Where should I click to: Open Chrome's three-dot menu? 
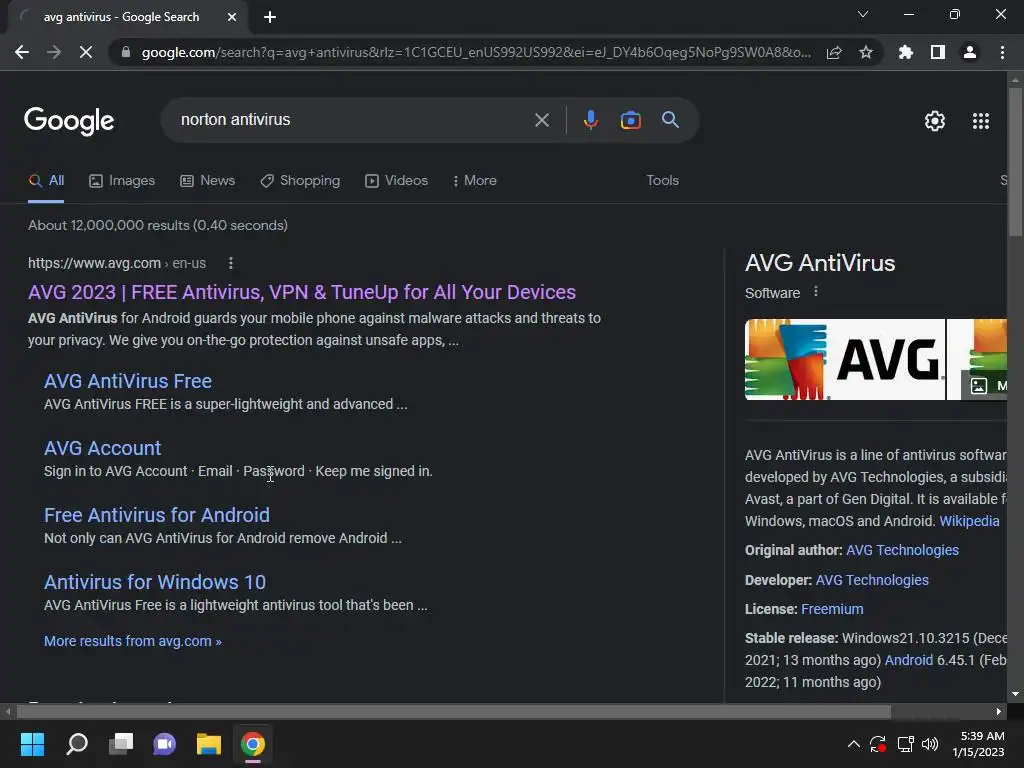pyautogui.click(x=1002, y=52)
